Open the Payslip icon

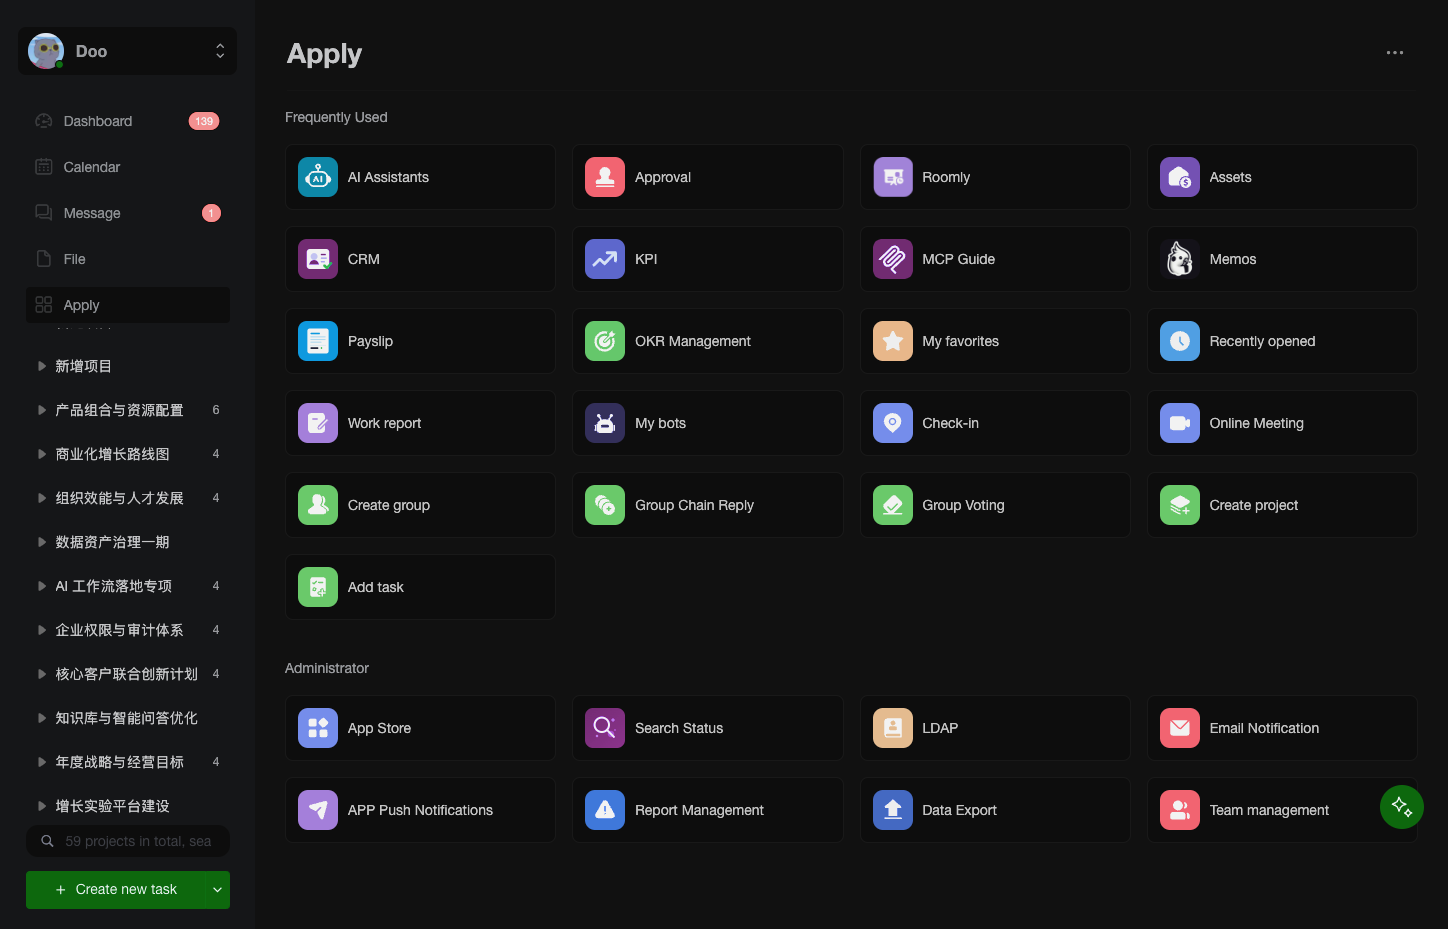pos(318,341)
